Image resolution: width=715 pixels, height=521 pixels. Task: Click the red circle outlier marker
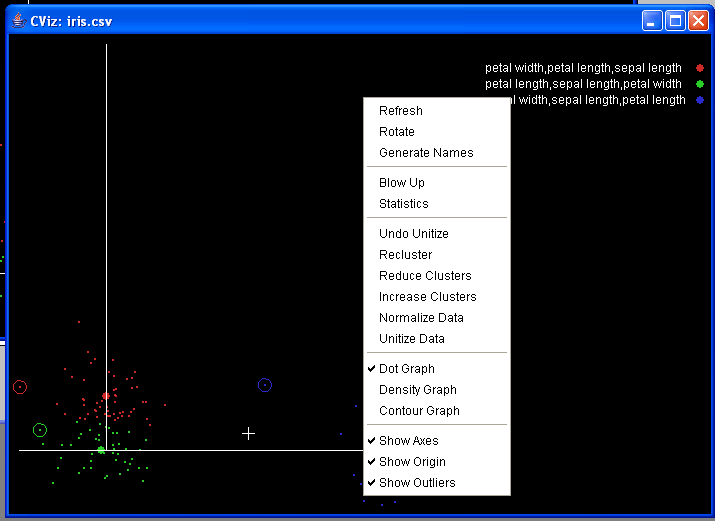20,387
